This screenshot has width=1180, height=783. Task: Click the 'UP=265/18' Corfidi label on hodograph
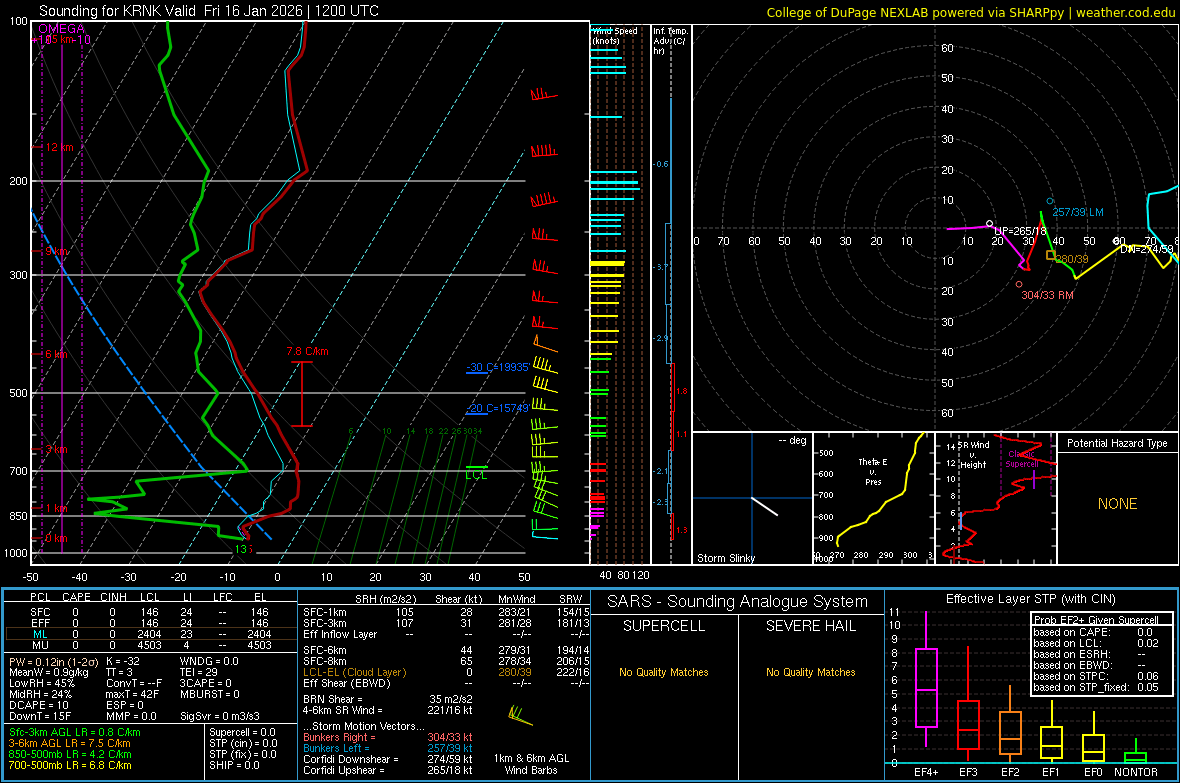coord(1020,231)
